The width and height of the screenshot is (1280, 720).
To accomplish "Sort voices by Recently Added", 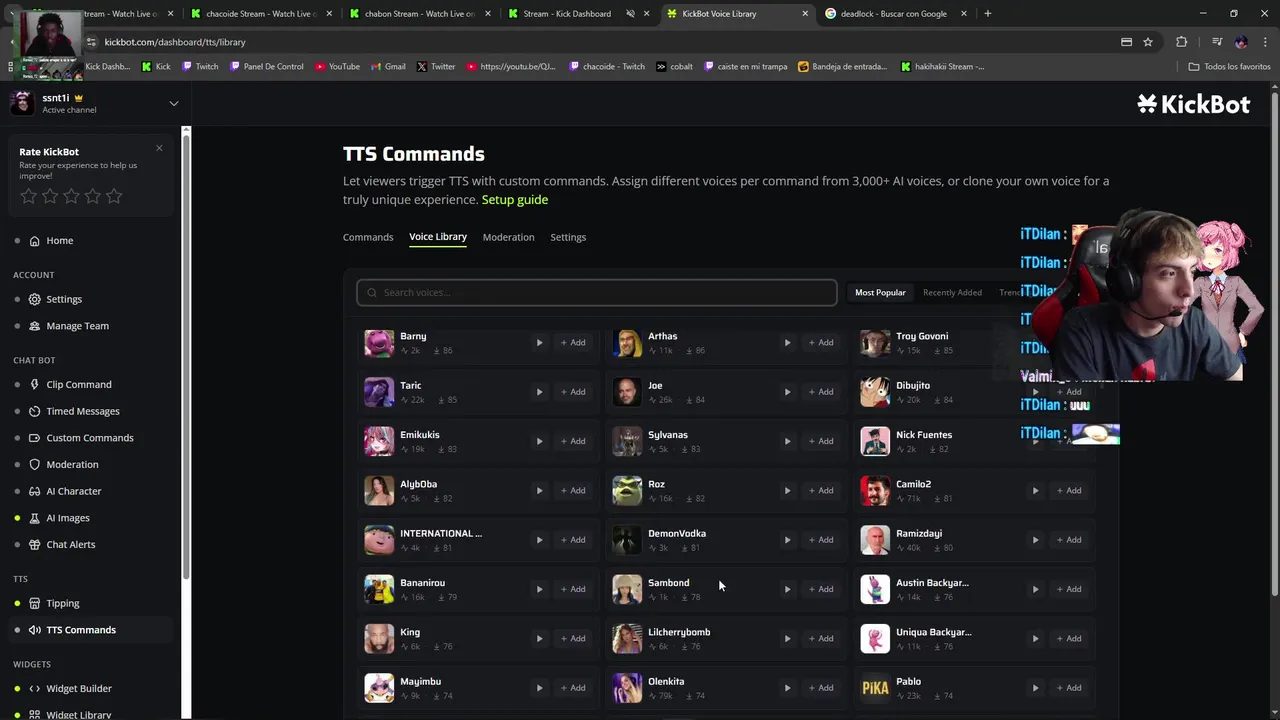I will 952,293.
